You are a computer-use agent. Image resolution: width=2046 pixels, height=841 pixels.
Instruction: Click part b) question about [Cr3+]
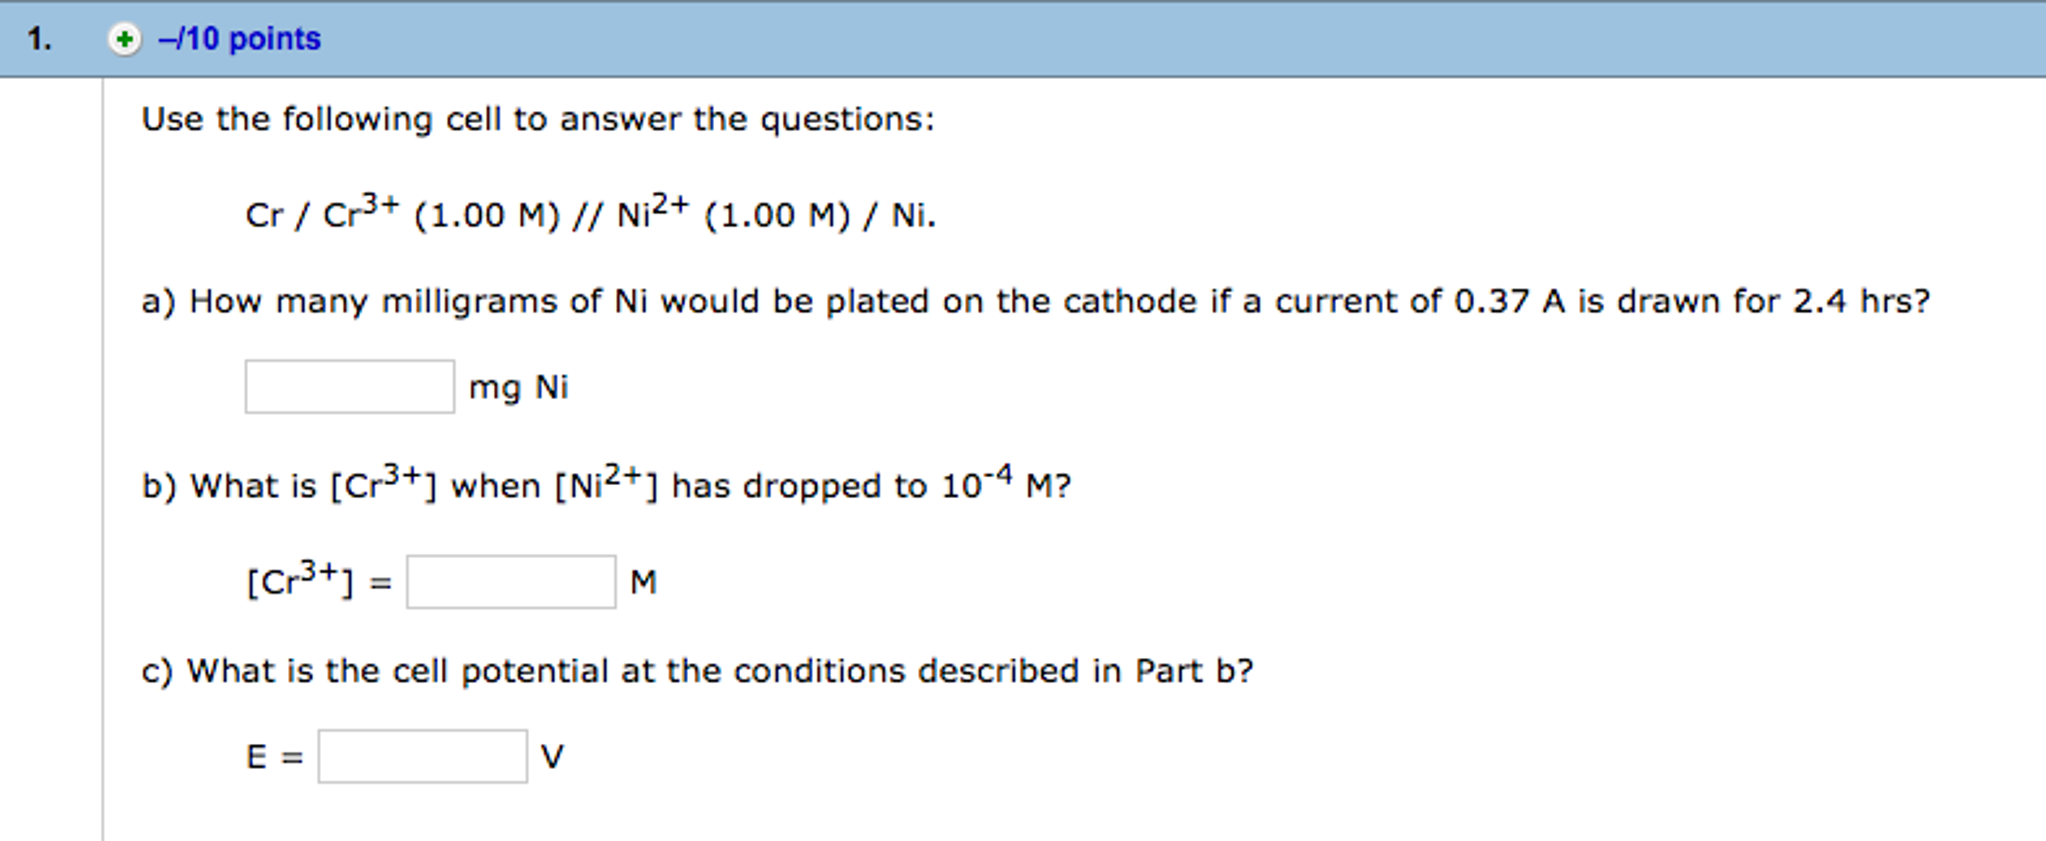point(606,485)
